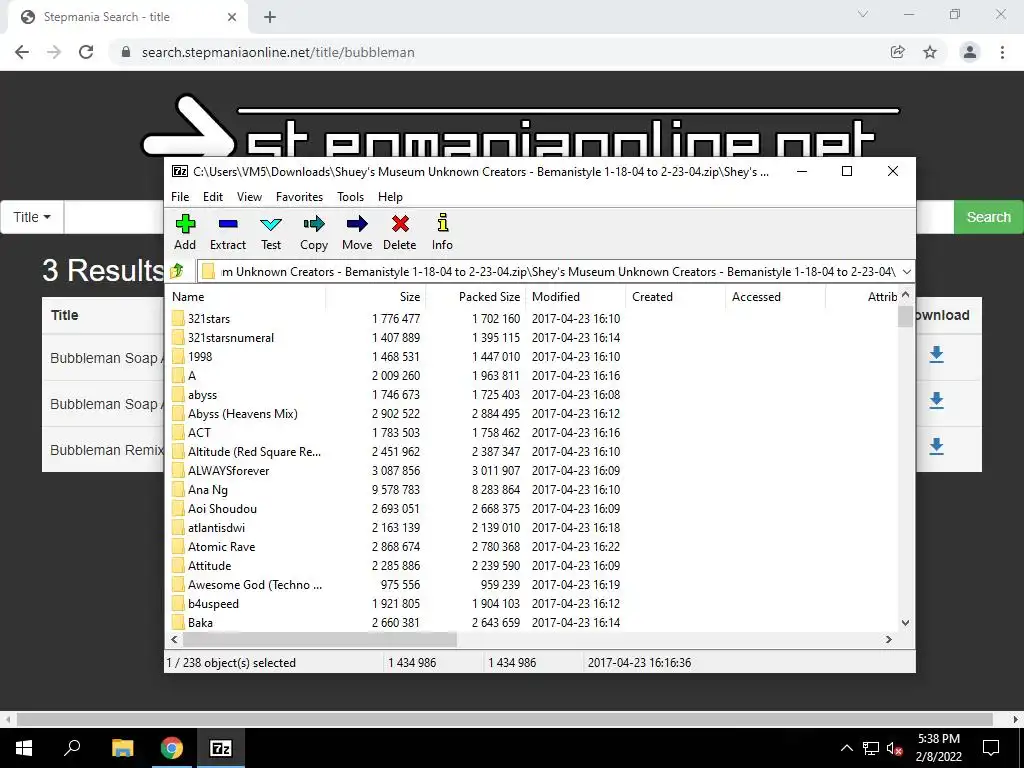
Task: Open Chrome's three-dot menu
Action: pos(1002,52)
